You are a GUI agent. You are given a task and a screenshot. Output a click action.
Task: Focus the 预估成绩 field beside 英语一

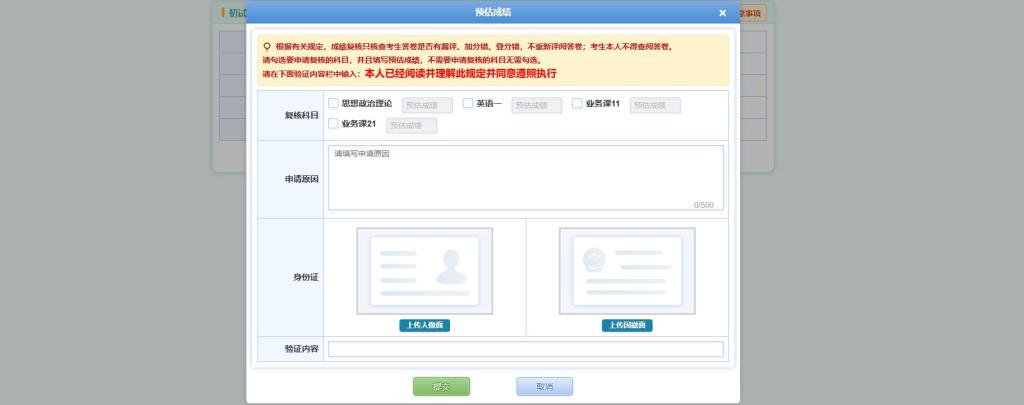(x=536, y=105)
